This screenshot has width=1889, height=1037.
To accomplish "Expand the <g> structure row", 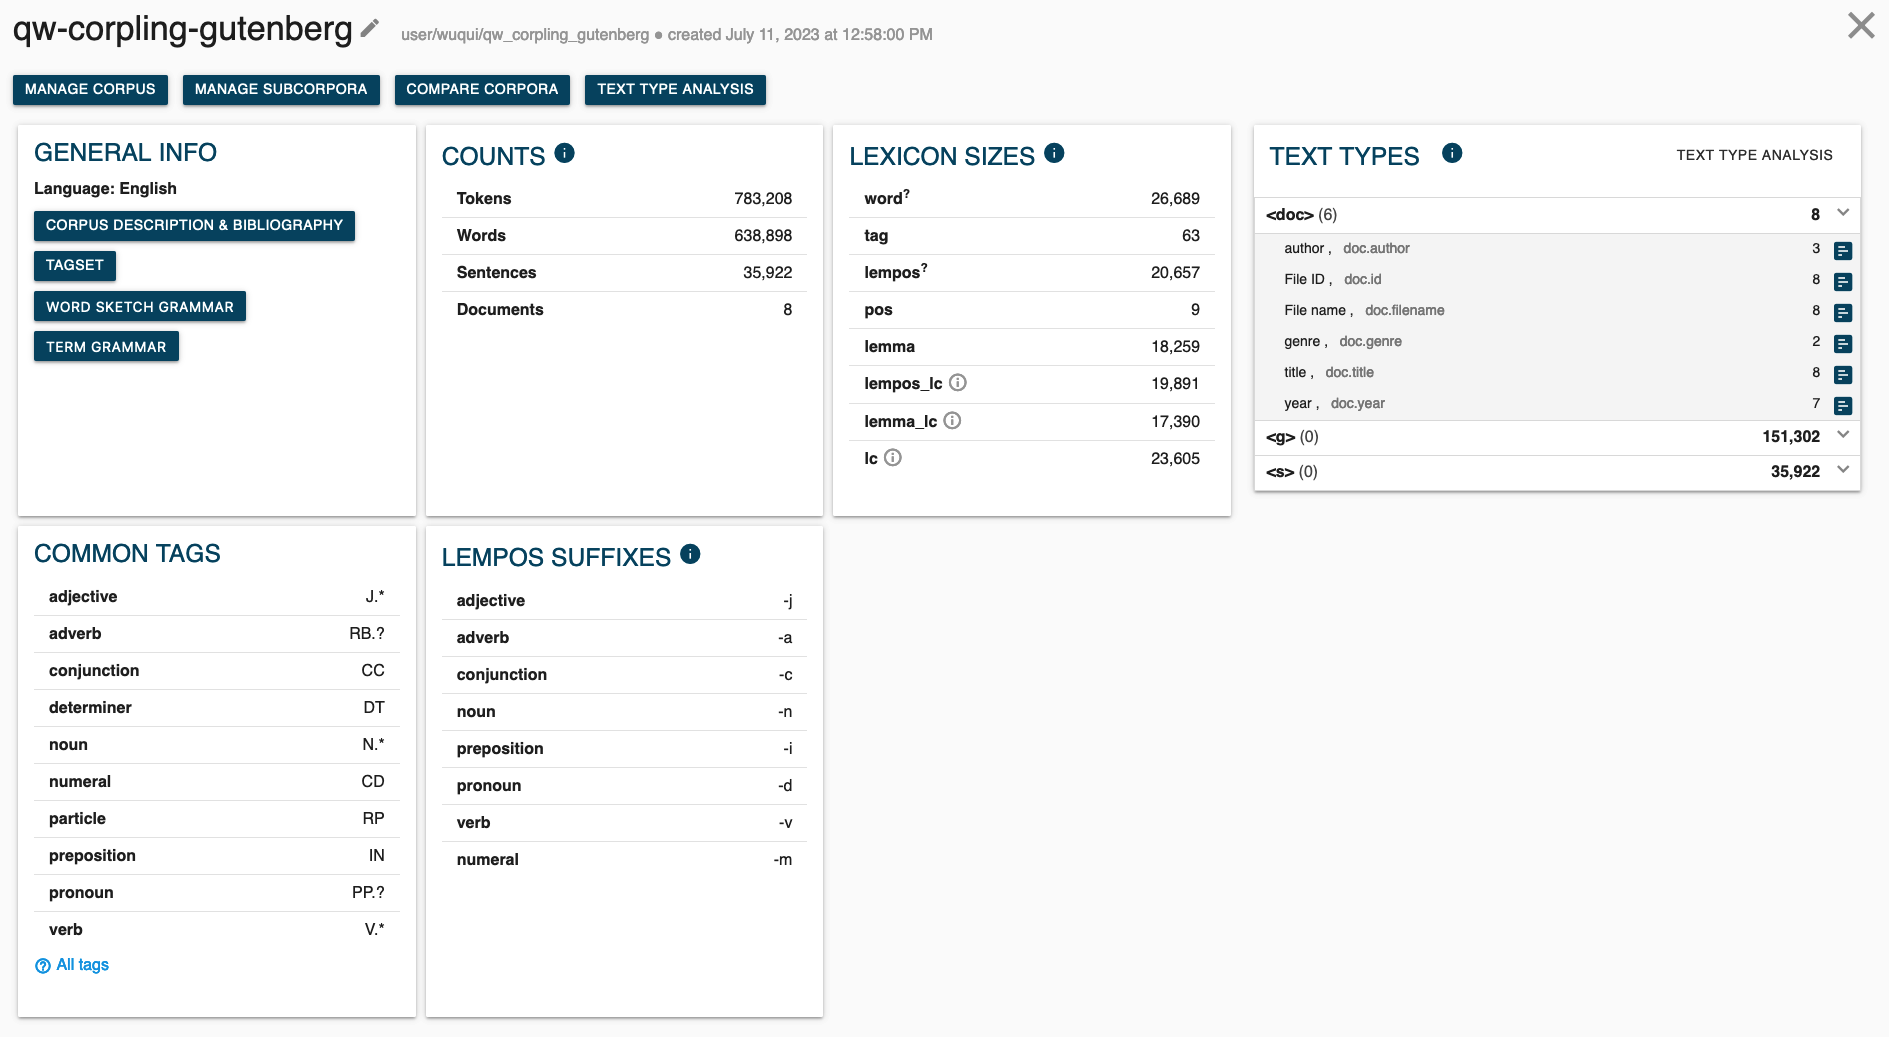I will click(x=1843, y=435).
